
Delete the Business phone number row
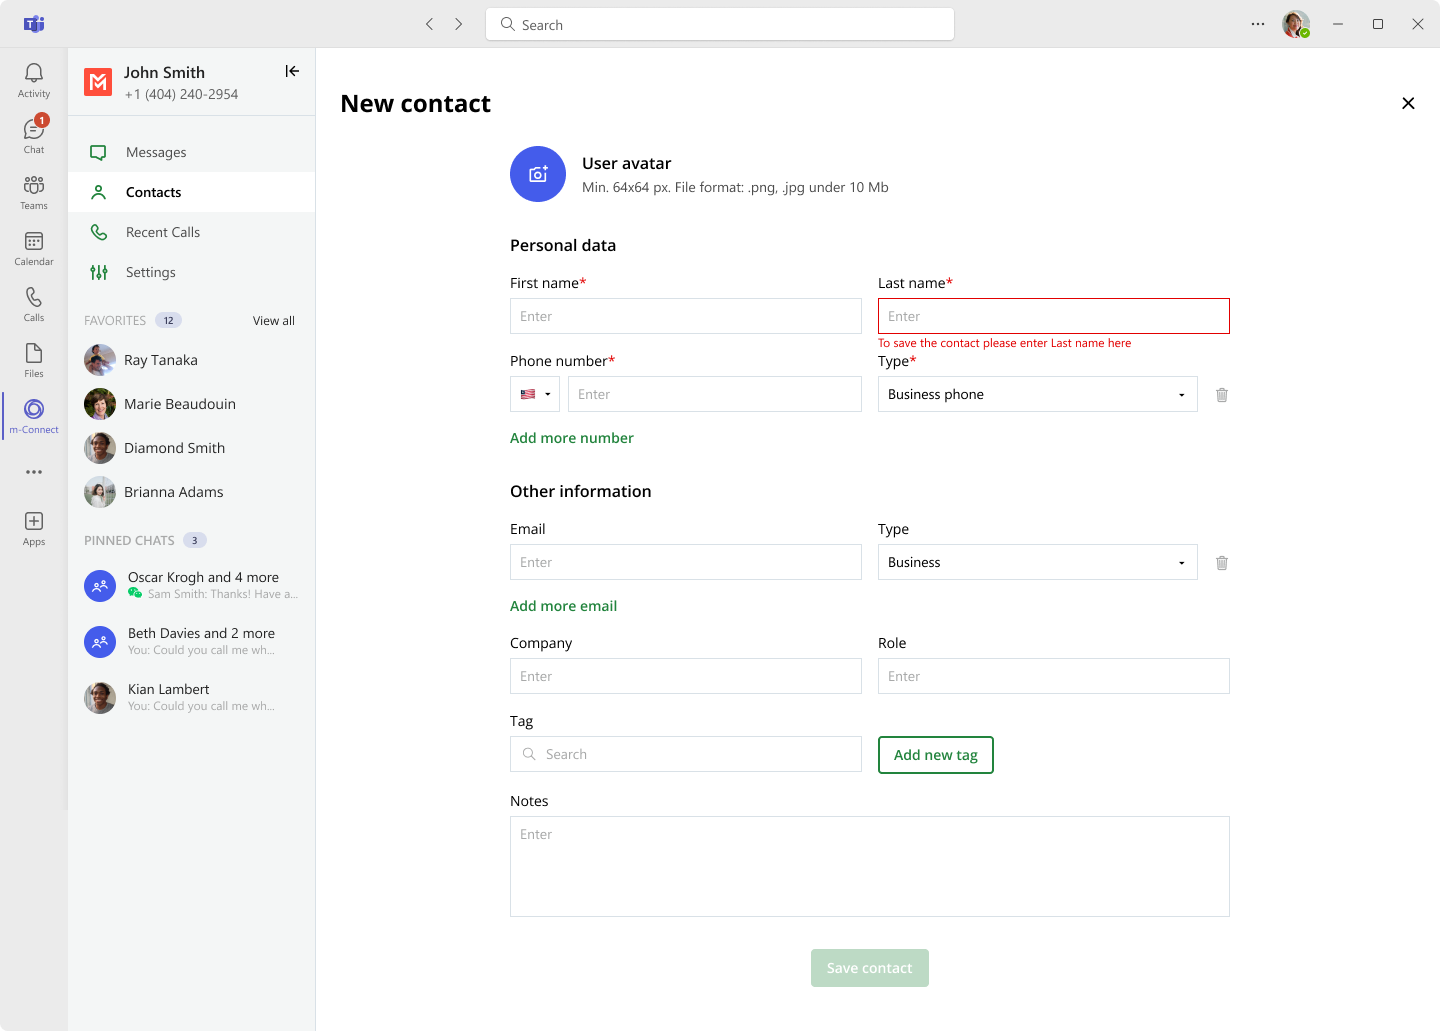click(x=1221, y=394)
